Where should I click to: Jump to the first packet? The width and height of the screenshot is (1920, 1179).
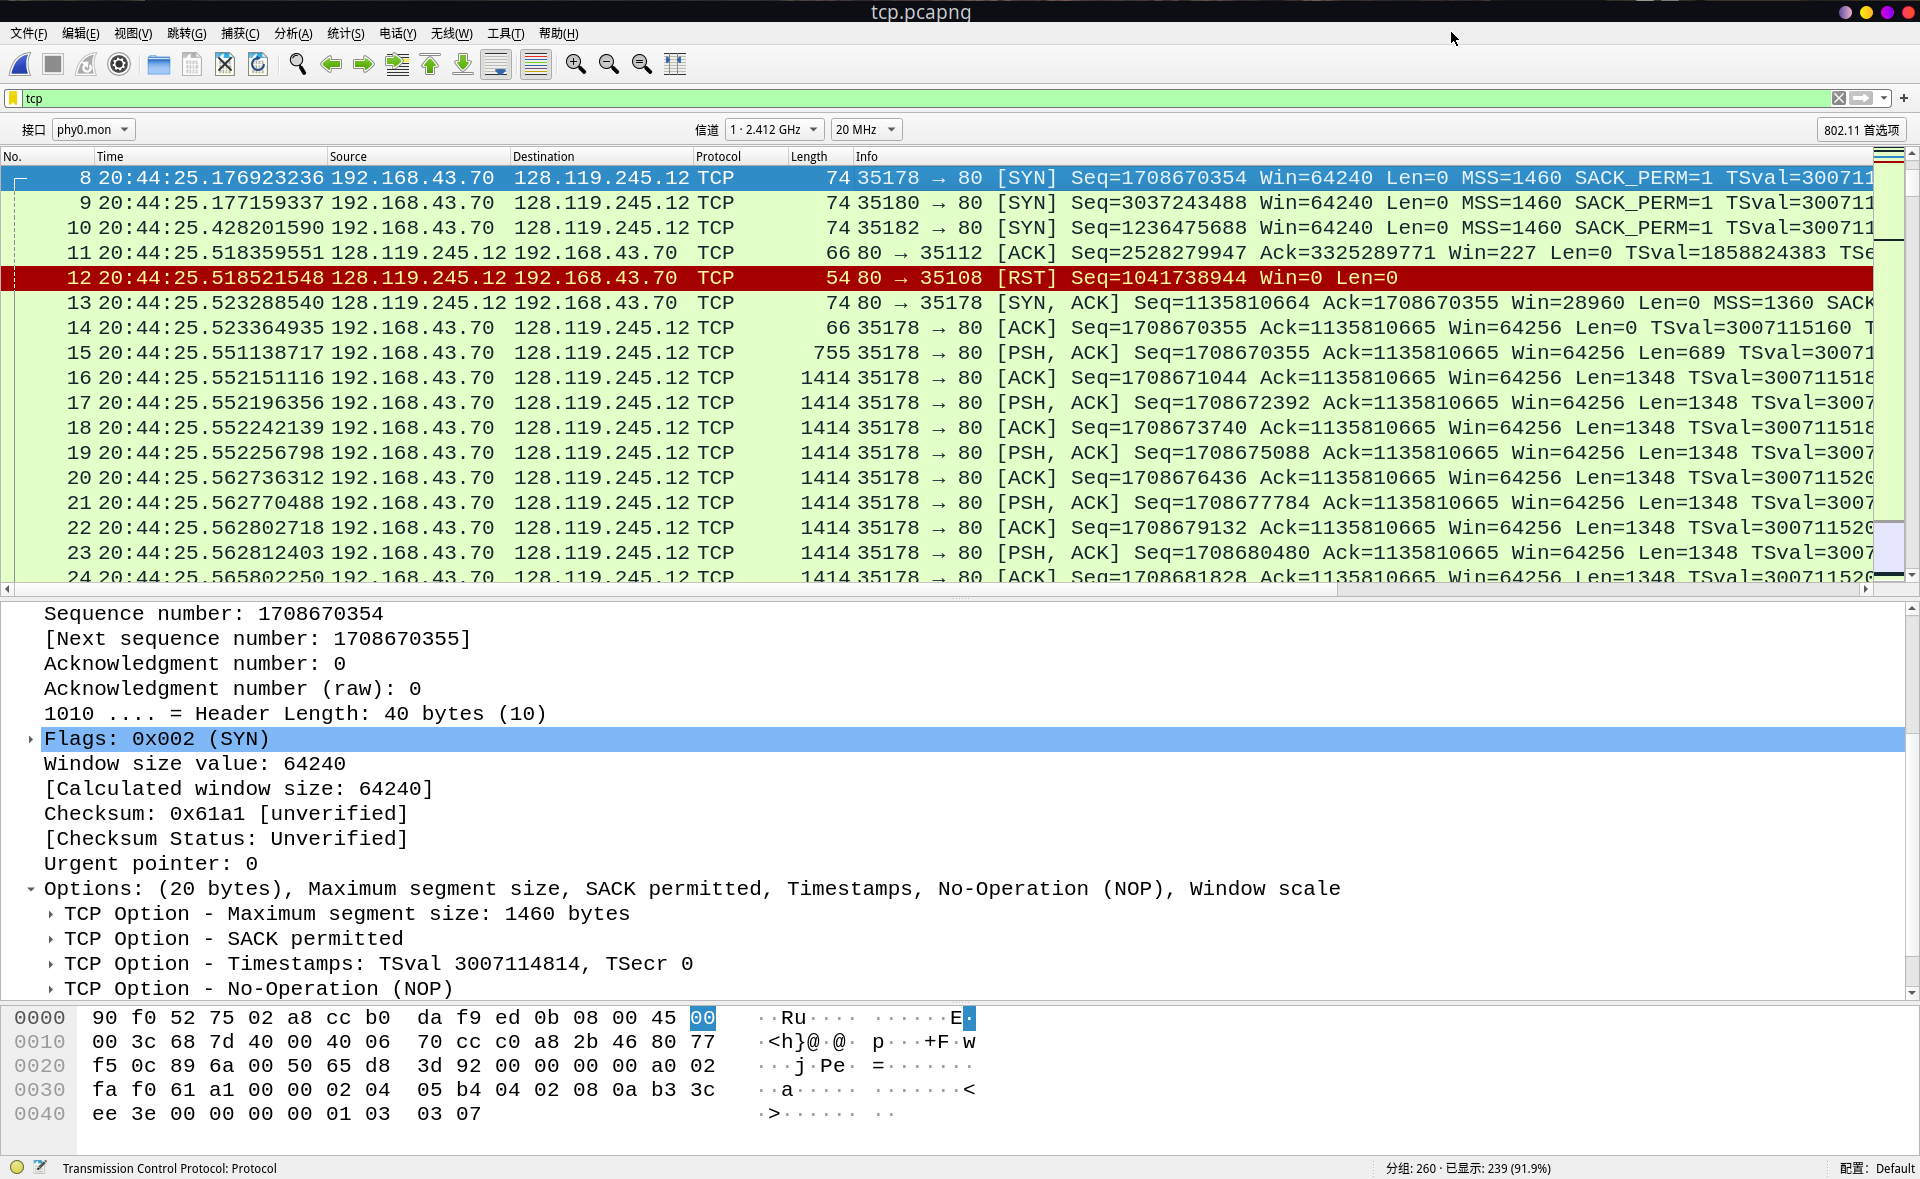click(x=430, y=65)
